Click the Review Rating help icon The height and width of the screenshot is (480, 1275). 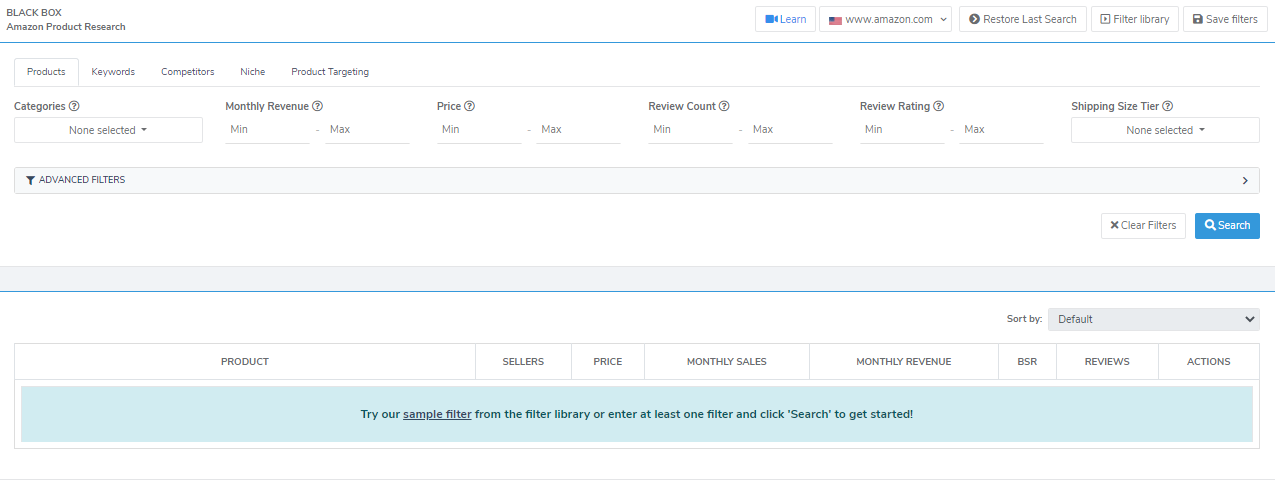[939, 106]
